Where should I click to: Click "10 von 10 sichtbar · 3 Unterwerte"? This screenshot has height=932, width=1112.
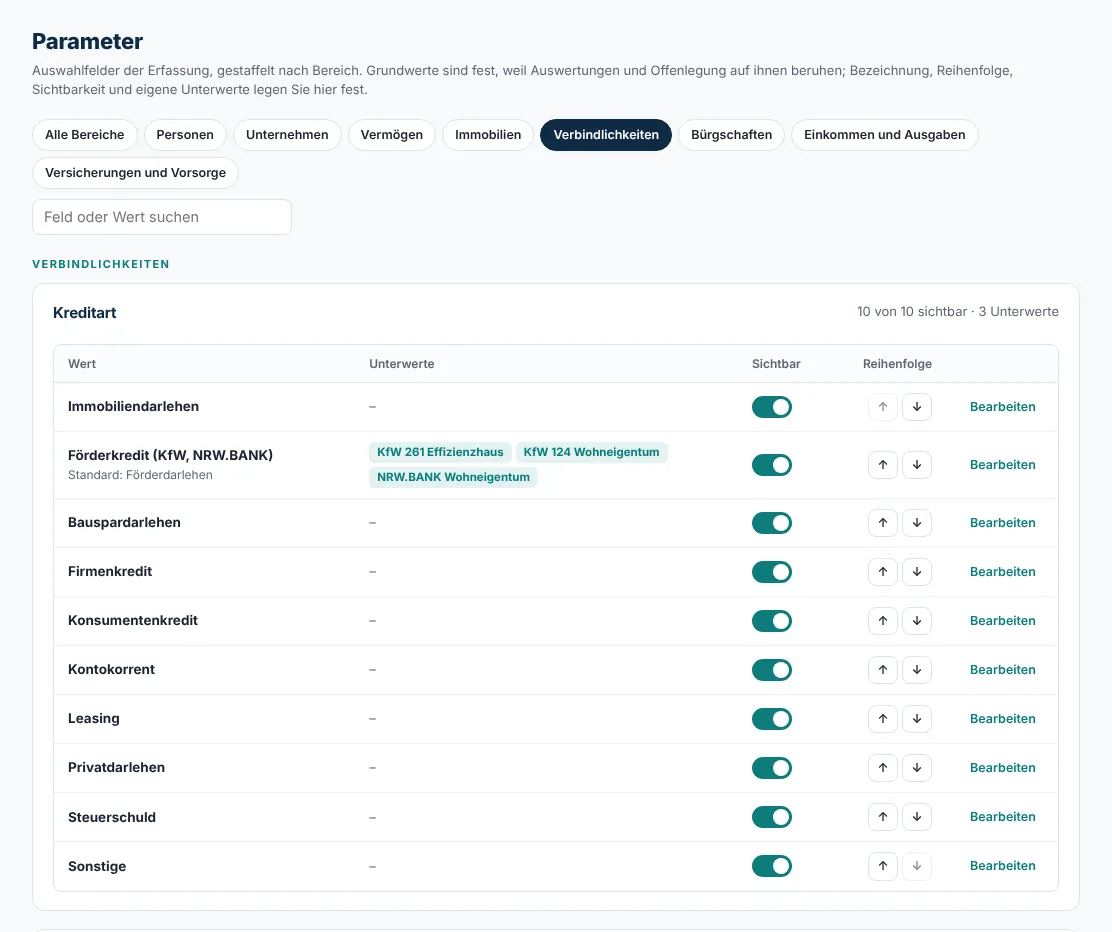(x=957, y=312)
